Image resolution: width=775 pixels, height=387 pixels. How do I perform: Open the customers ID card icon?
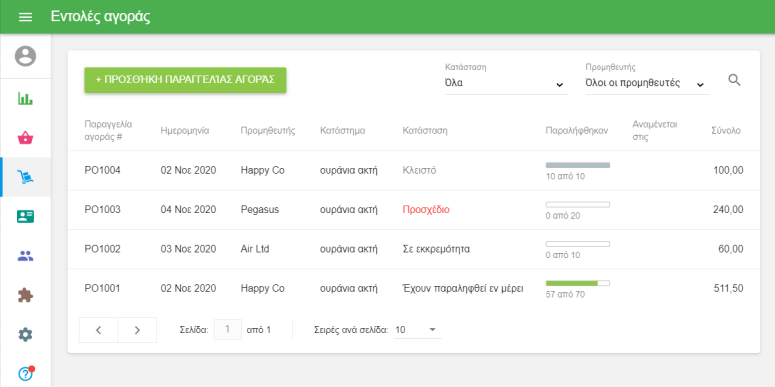25,216
